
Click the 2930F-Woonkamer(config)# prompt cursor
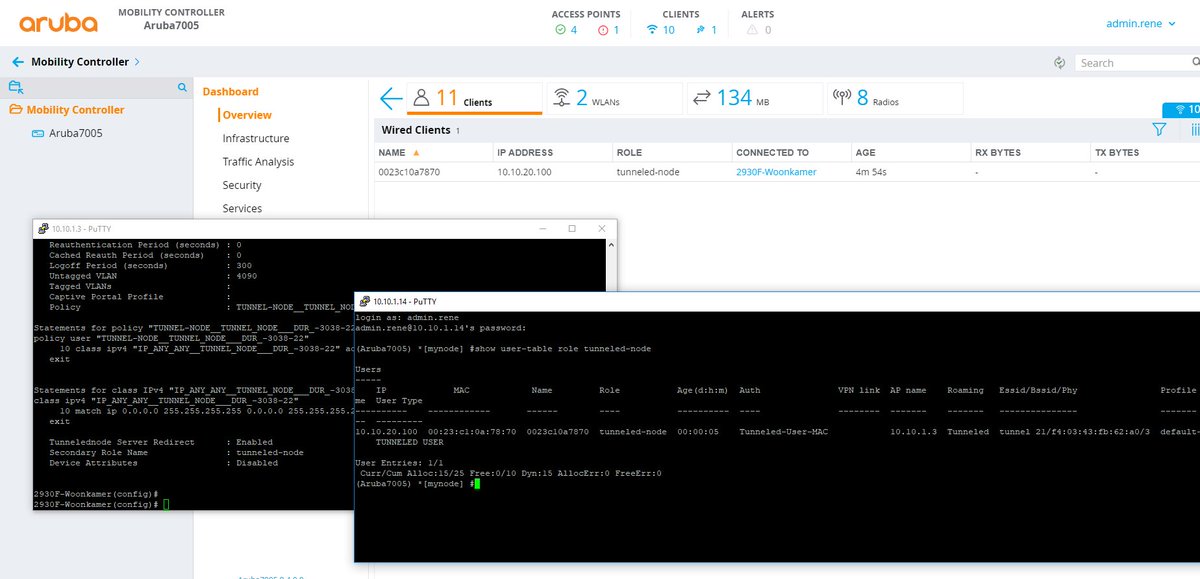(166, 504)
